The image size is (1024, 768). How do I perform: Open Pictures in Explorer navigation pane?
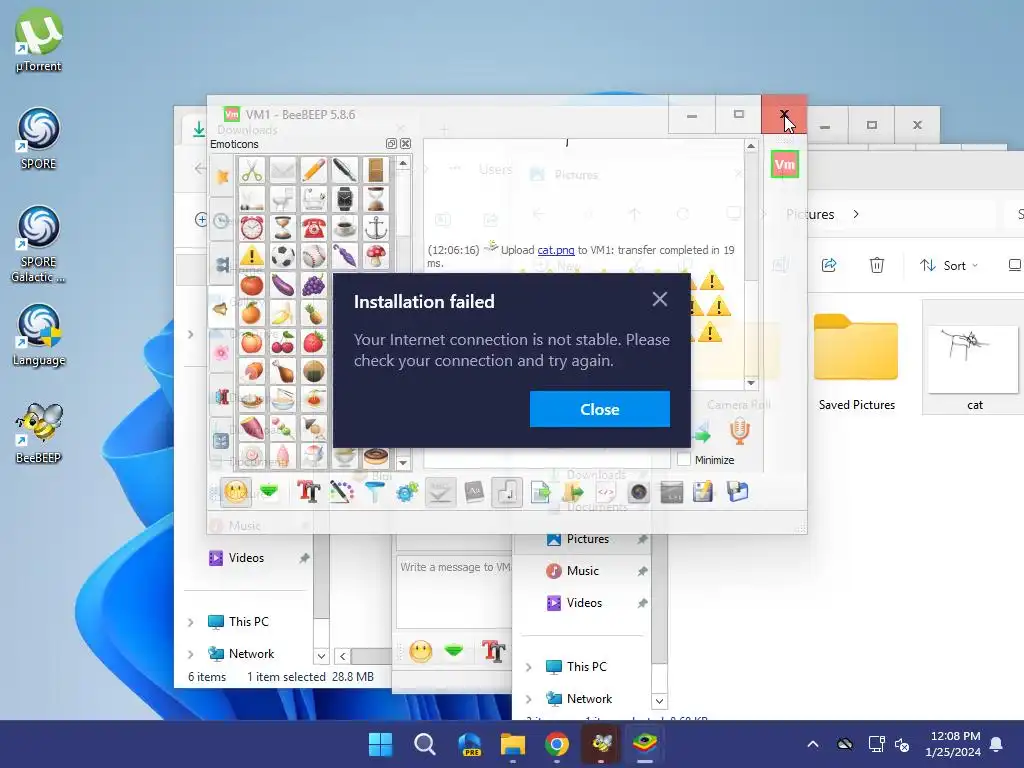click(588, 539)
